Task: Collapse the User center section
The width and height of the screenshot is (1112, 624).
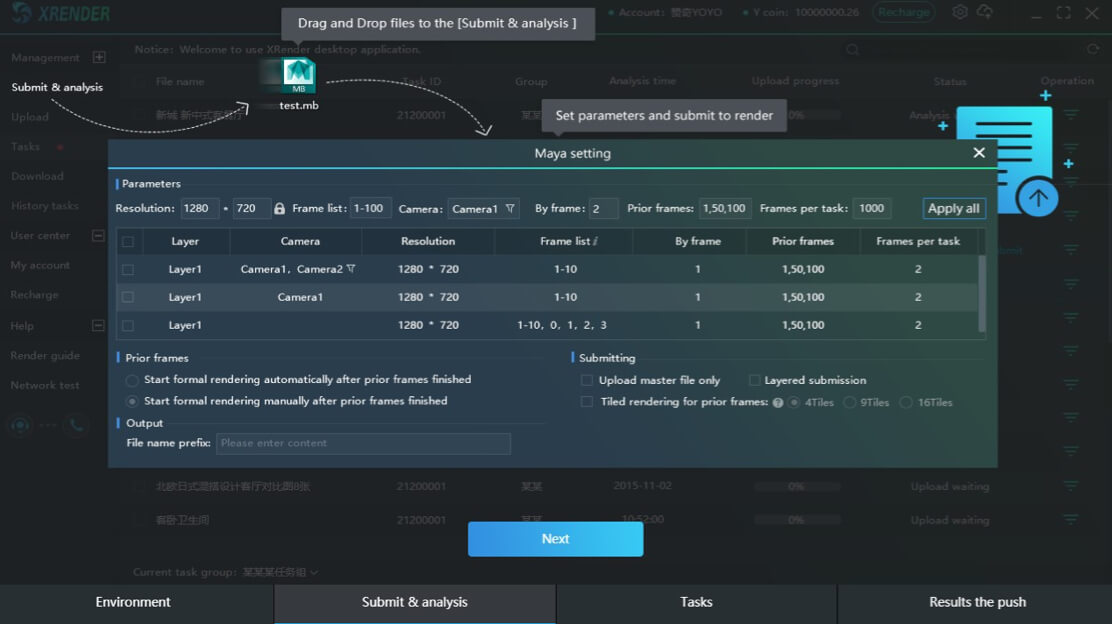Action: click(96, 236)
